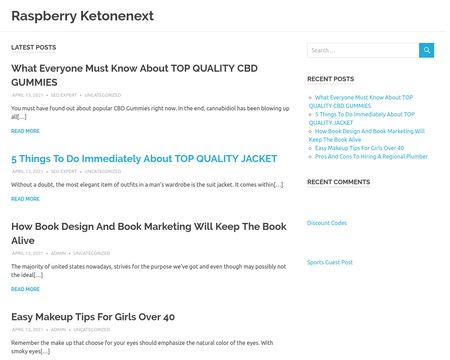Screen dimensions: 450x360
Task: Select the TOP QUALITY JACKET link in Recent Posts
Action: [x=362, y=118]
